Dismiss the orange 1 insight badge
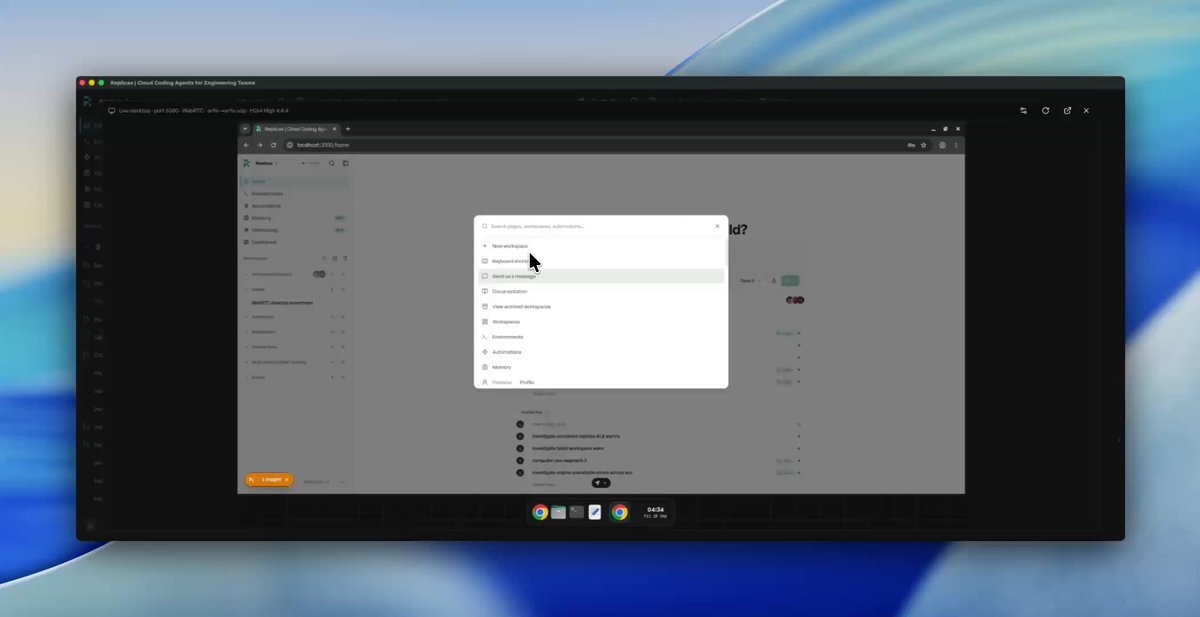This screenshot has width=1200, height=617. pyautogui.click(x=286, y=480)
